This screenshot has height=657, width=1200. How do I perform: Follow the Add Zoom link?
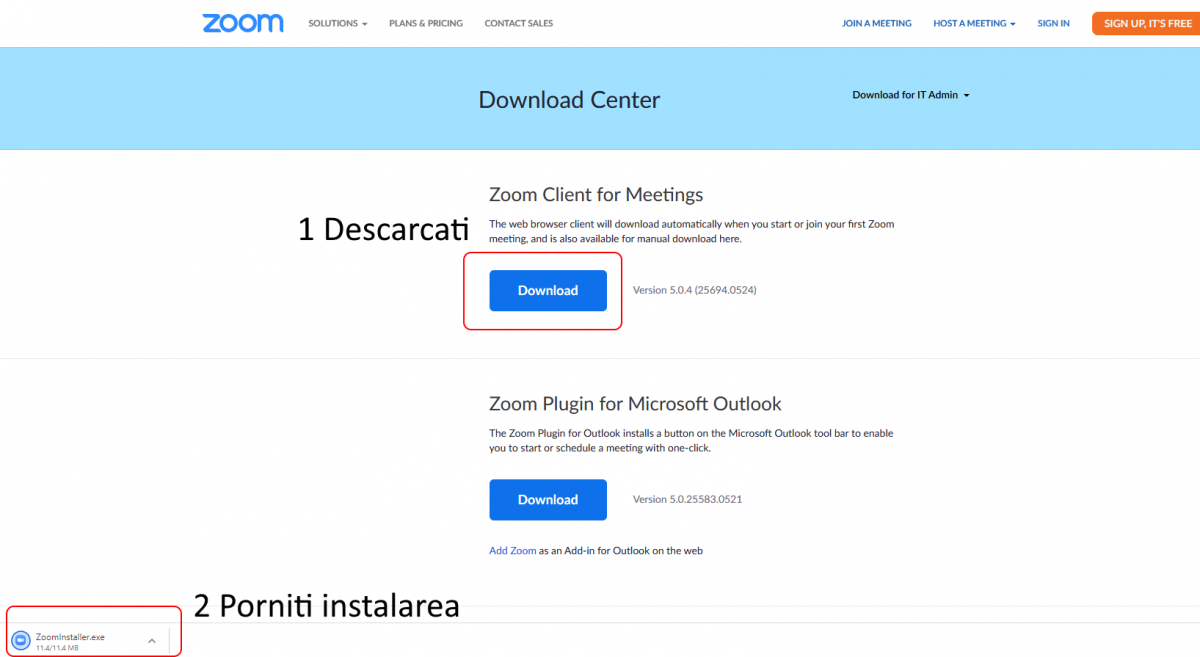coord(512,551)
